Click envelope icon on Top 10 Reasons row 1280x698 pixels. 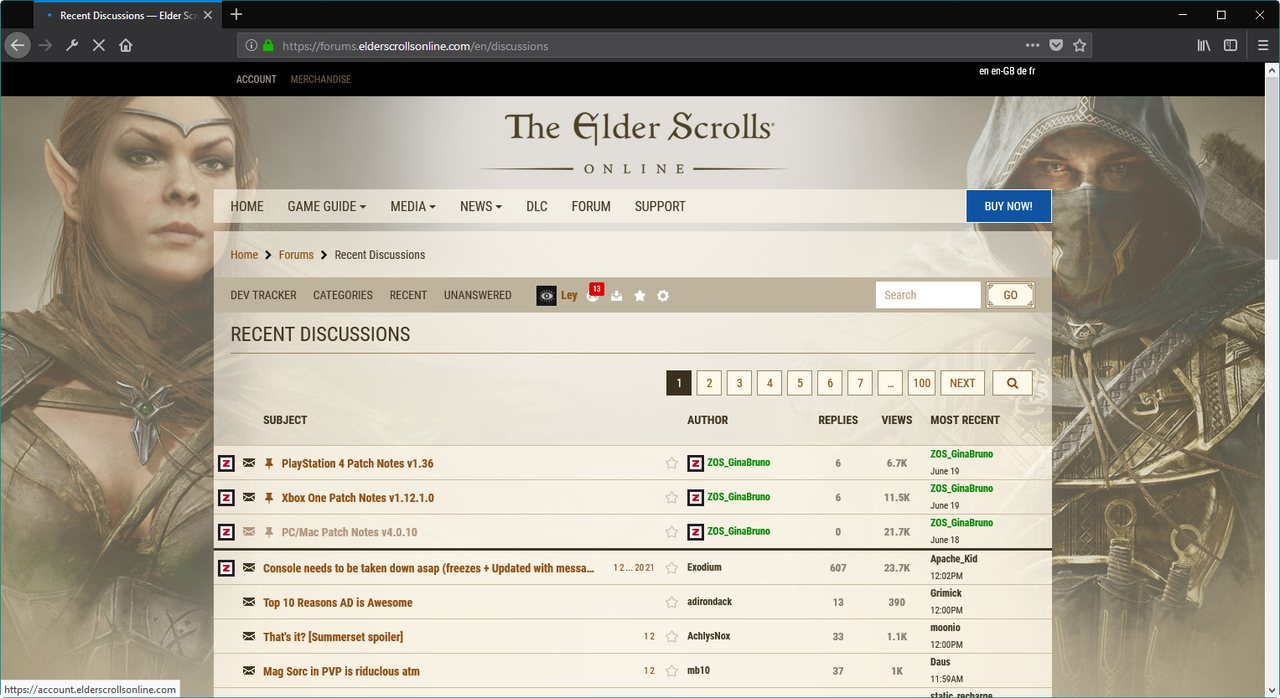pyautogui.click(x=249, y=602)
